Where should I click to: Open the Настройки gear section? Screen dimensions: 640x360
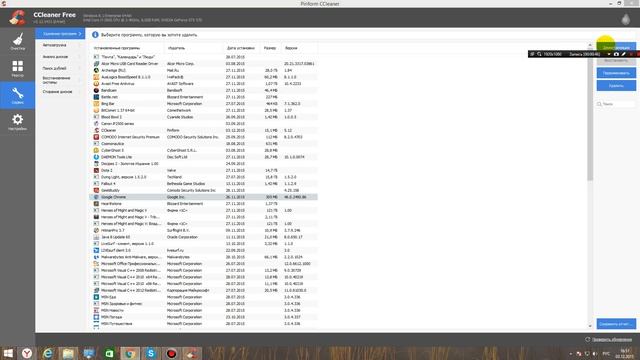tap(18, 122)
